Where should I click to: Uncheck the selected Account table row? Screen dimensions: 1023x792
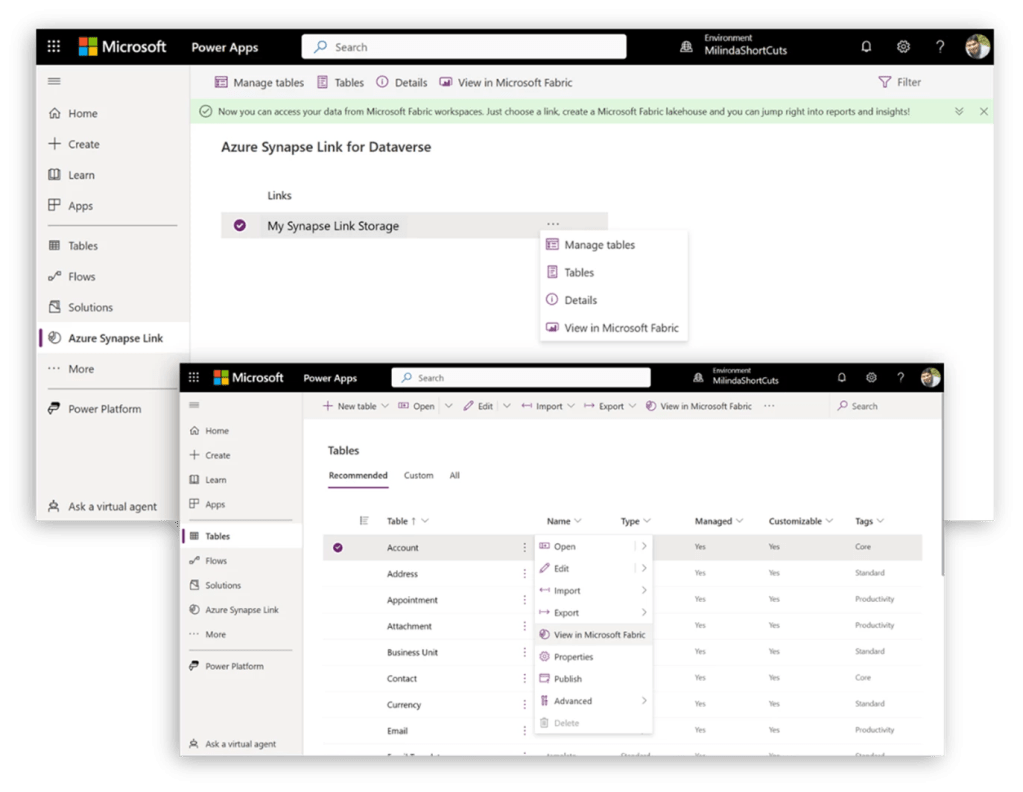(338, 547)
